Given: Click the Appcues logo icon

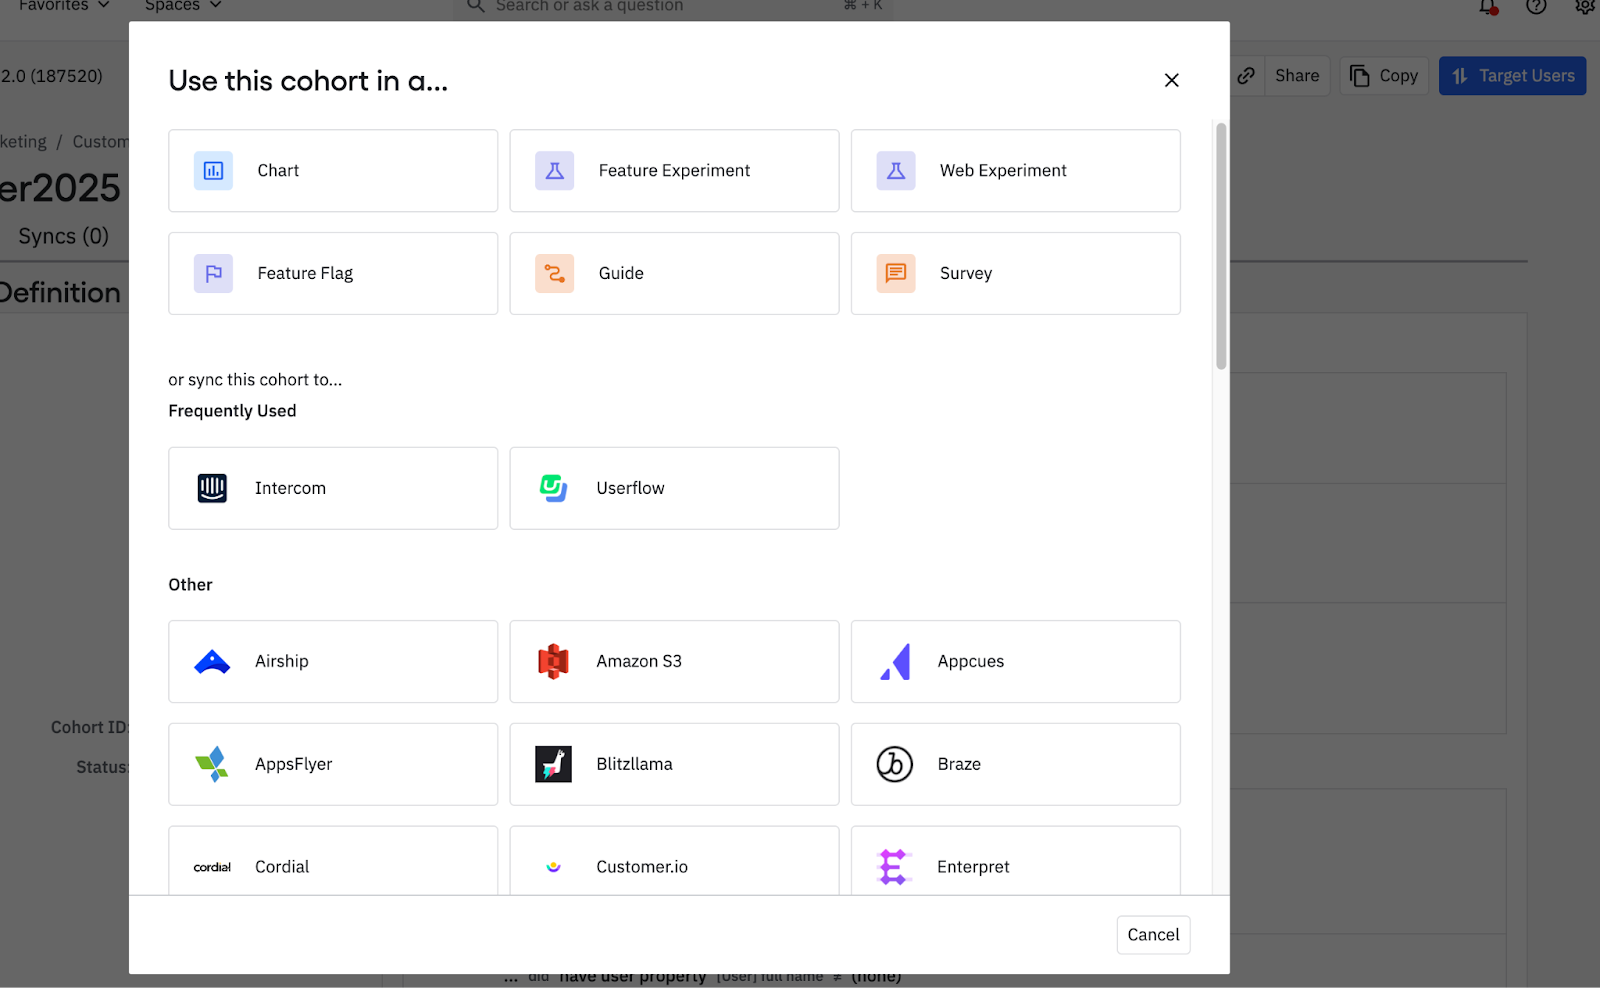Looking at the screenshot, I should click(x=895, y=662).
